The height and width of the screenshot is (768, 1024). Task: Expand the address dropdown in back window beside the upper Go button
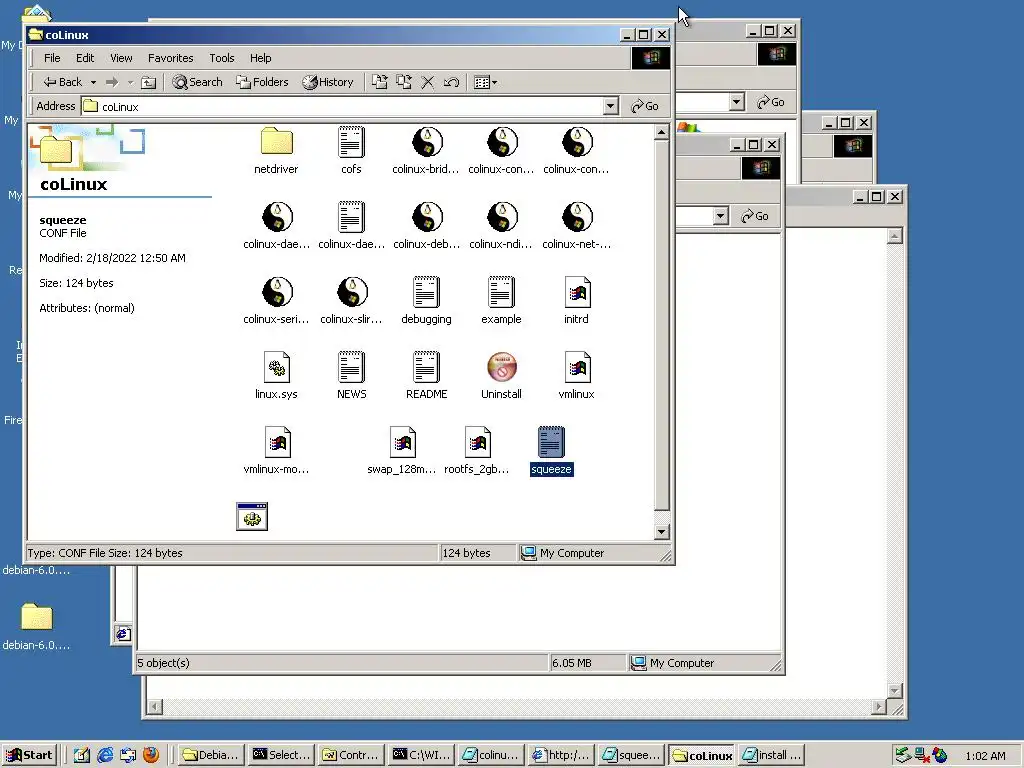pyautogui.click(x=737, y=102)
